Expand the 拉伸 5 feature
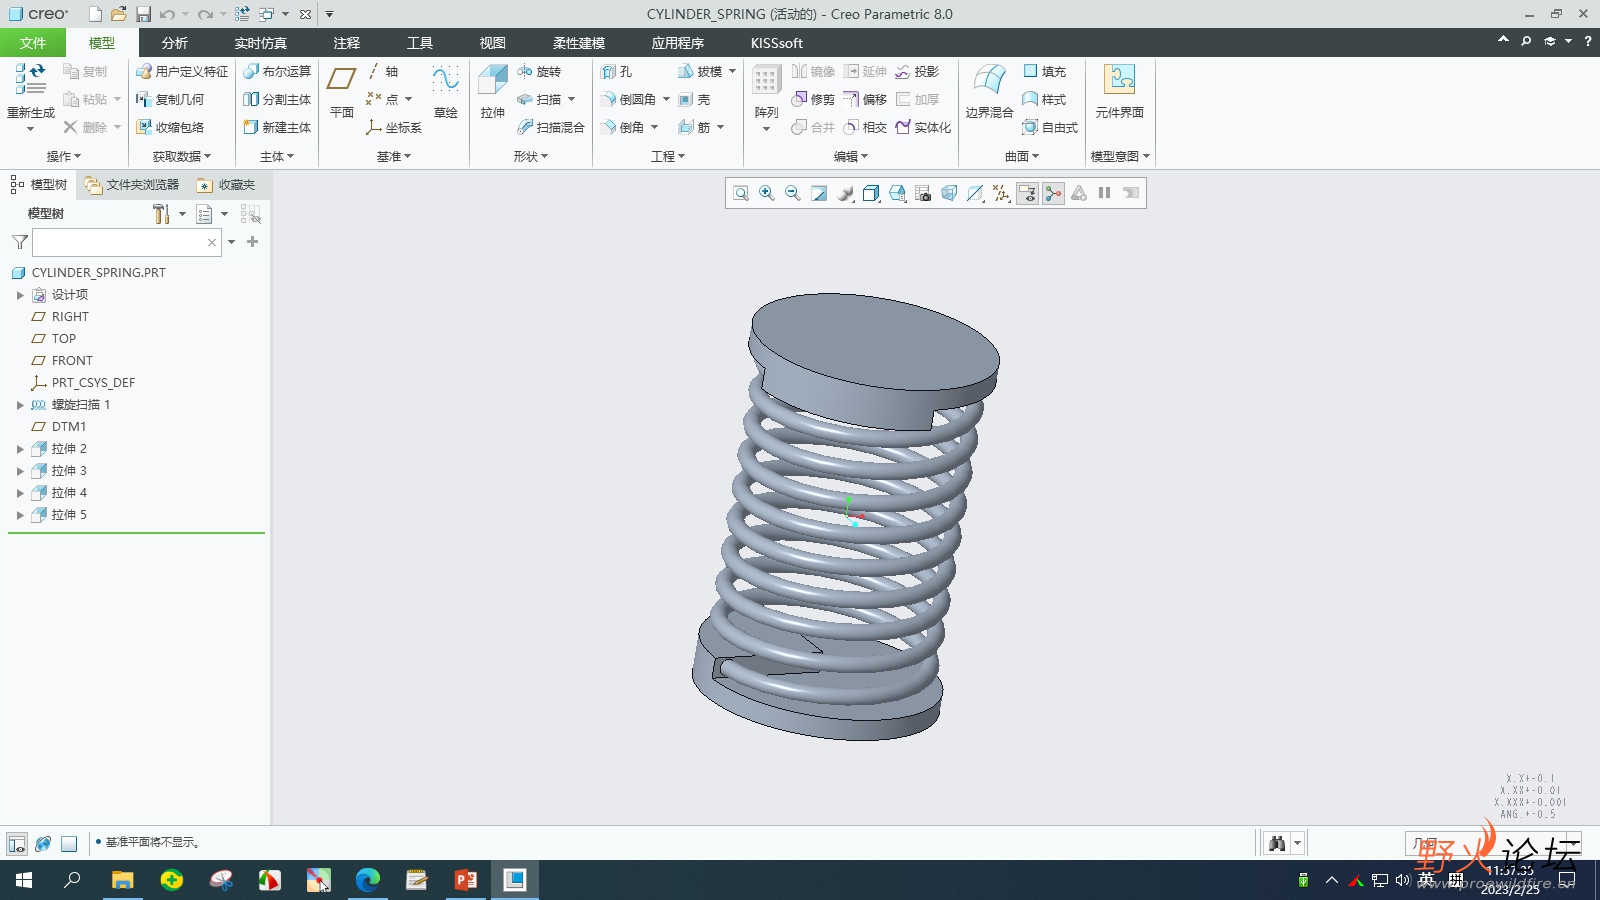 tap(20, 515)
